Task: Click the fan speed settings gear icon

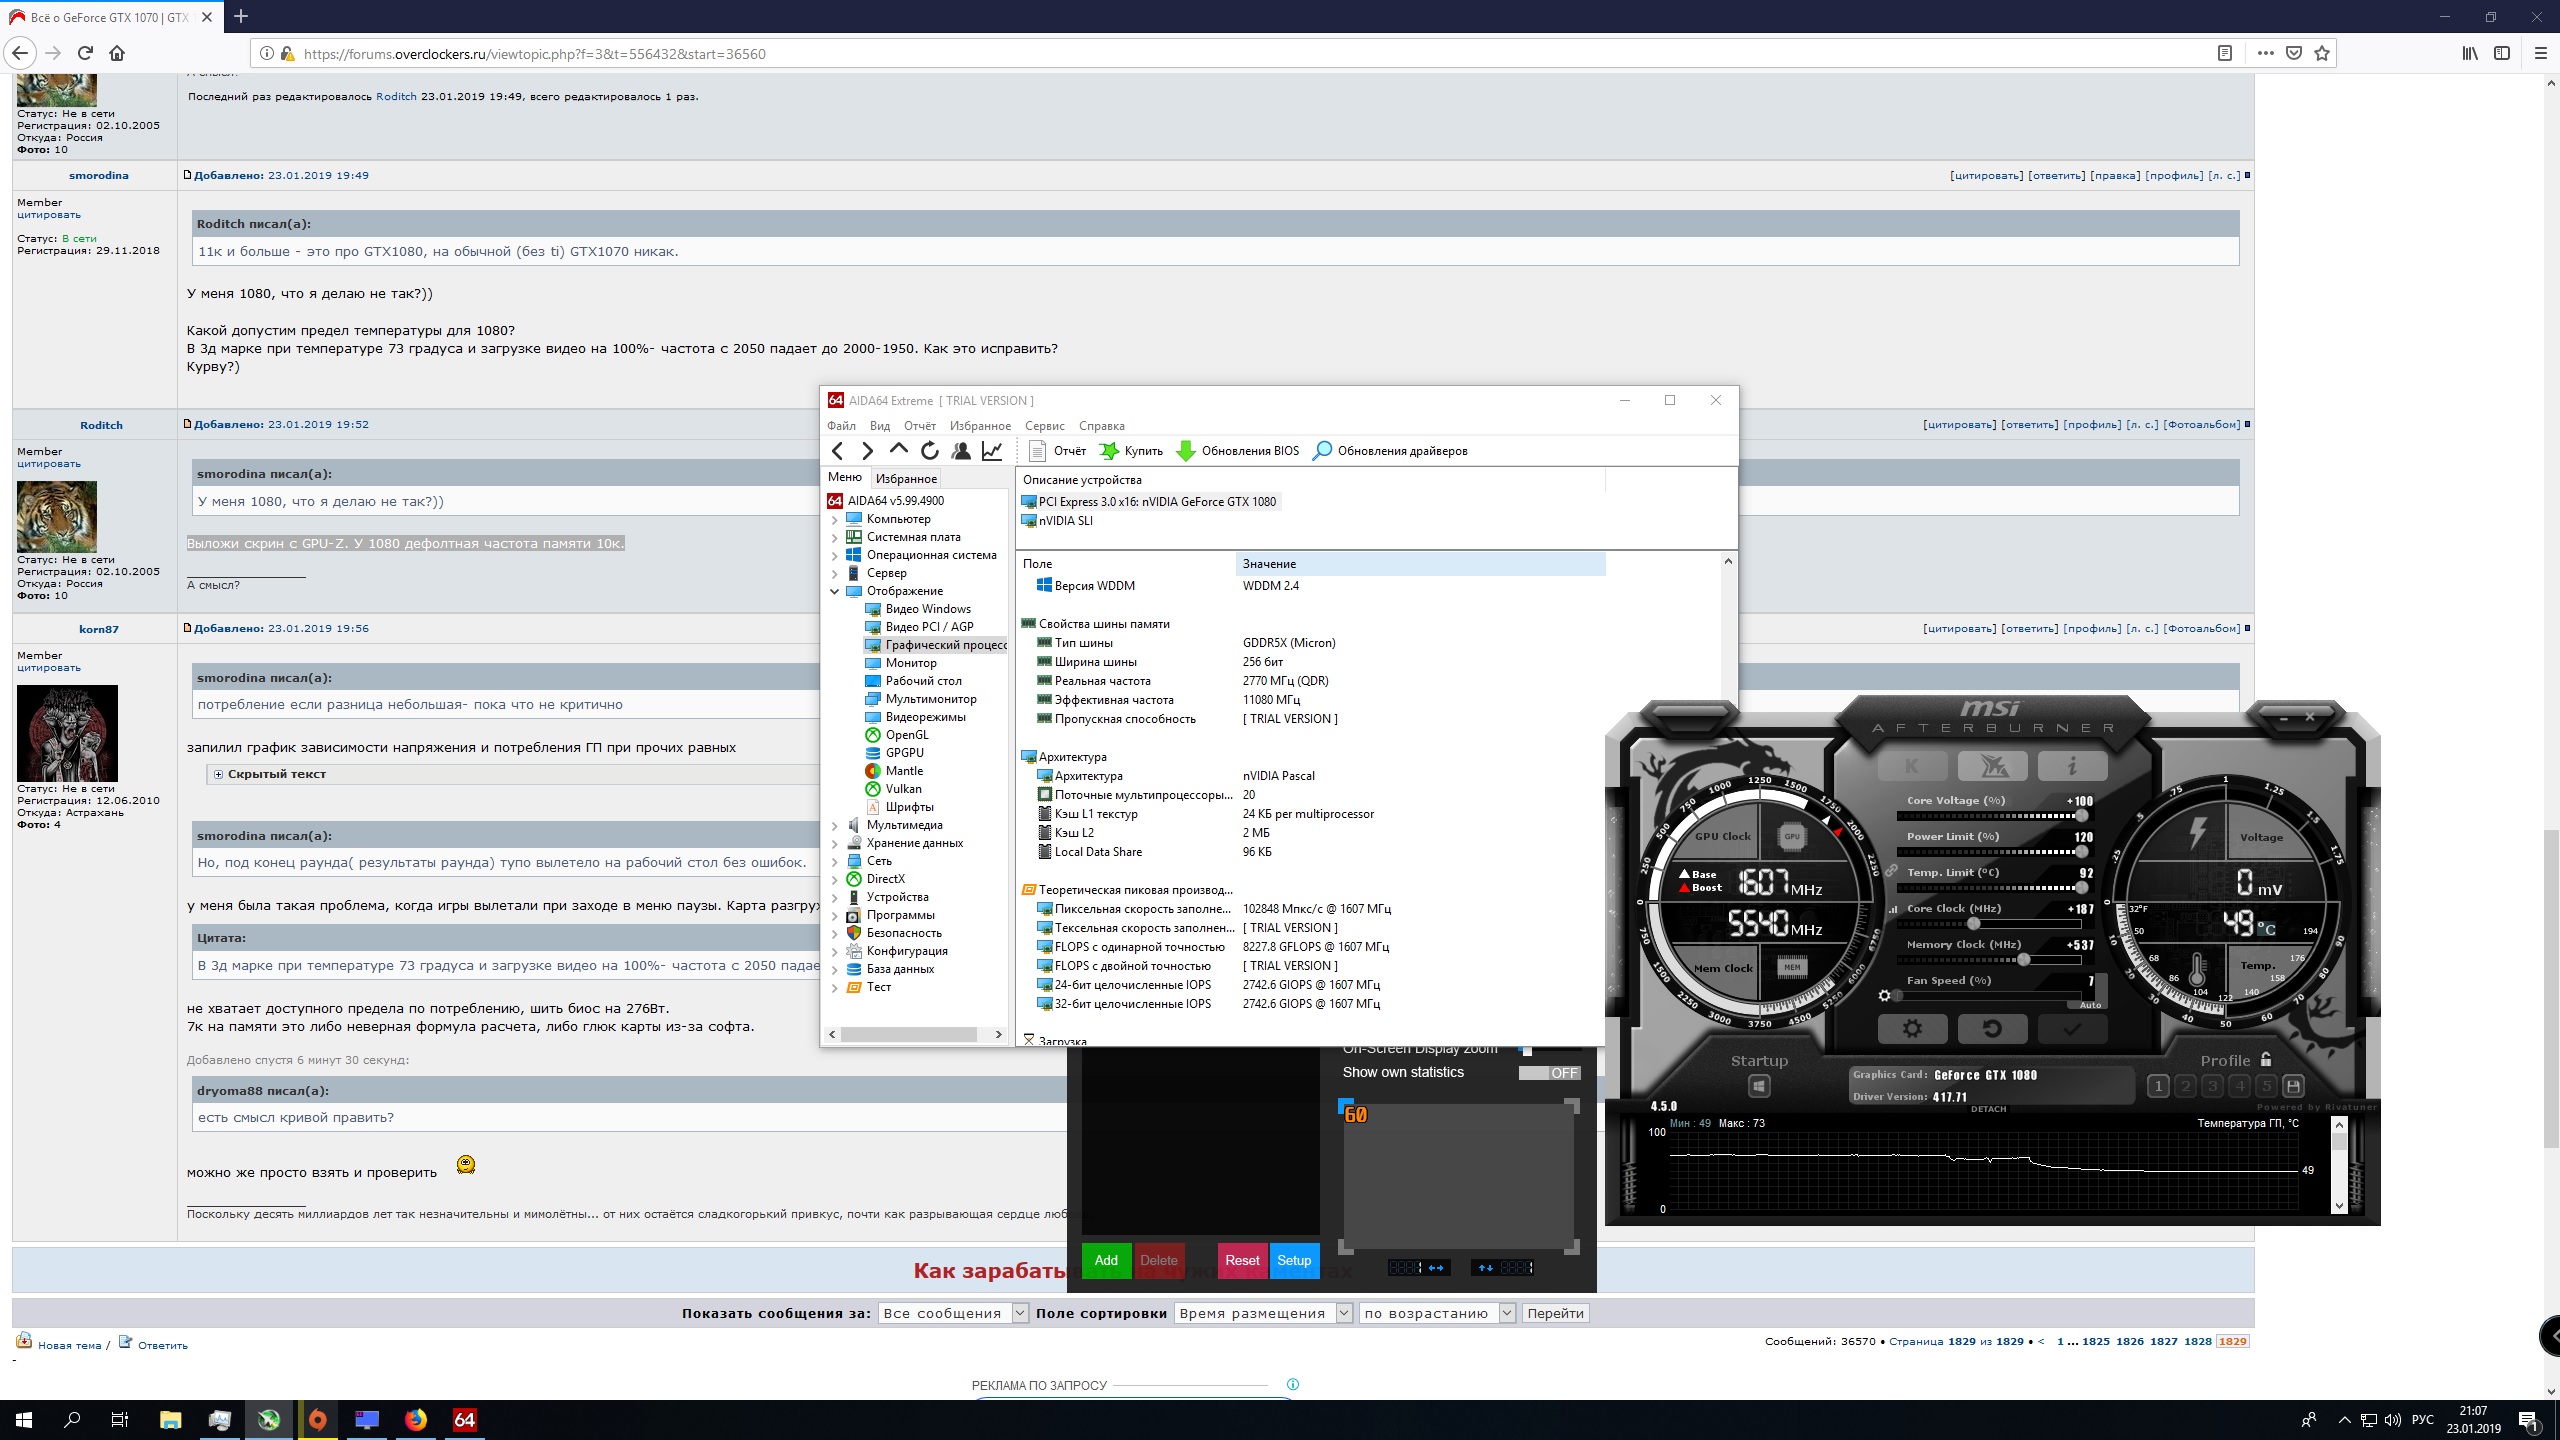Action: 1884,995
